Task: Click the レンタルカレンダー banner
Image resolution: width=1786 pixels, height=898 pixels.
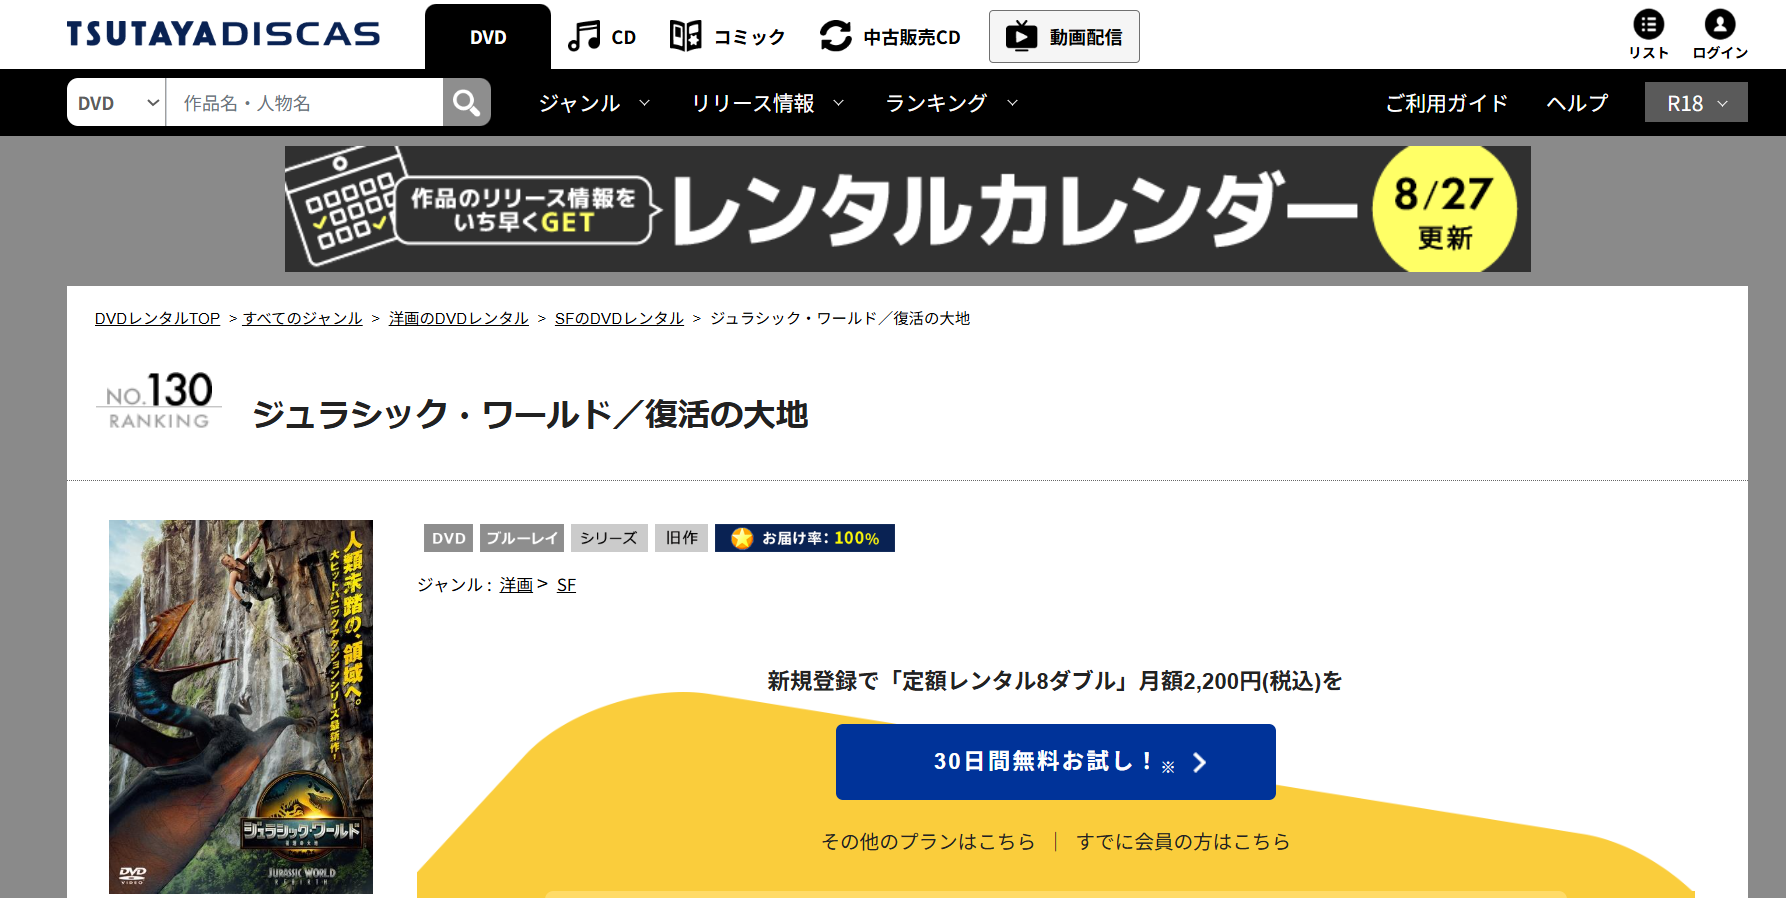Action: click(x=907, y=209)
